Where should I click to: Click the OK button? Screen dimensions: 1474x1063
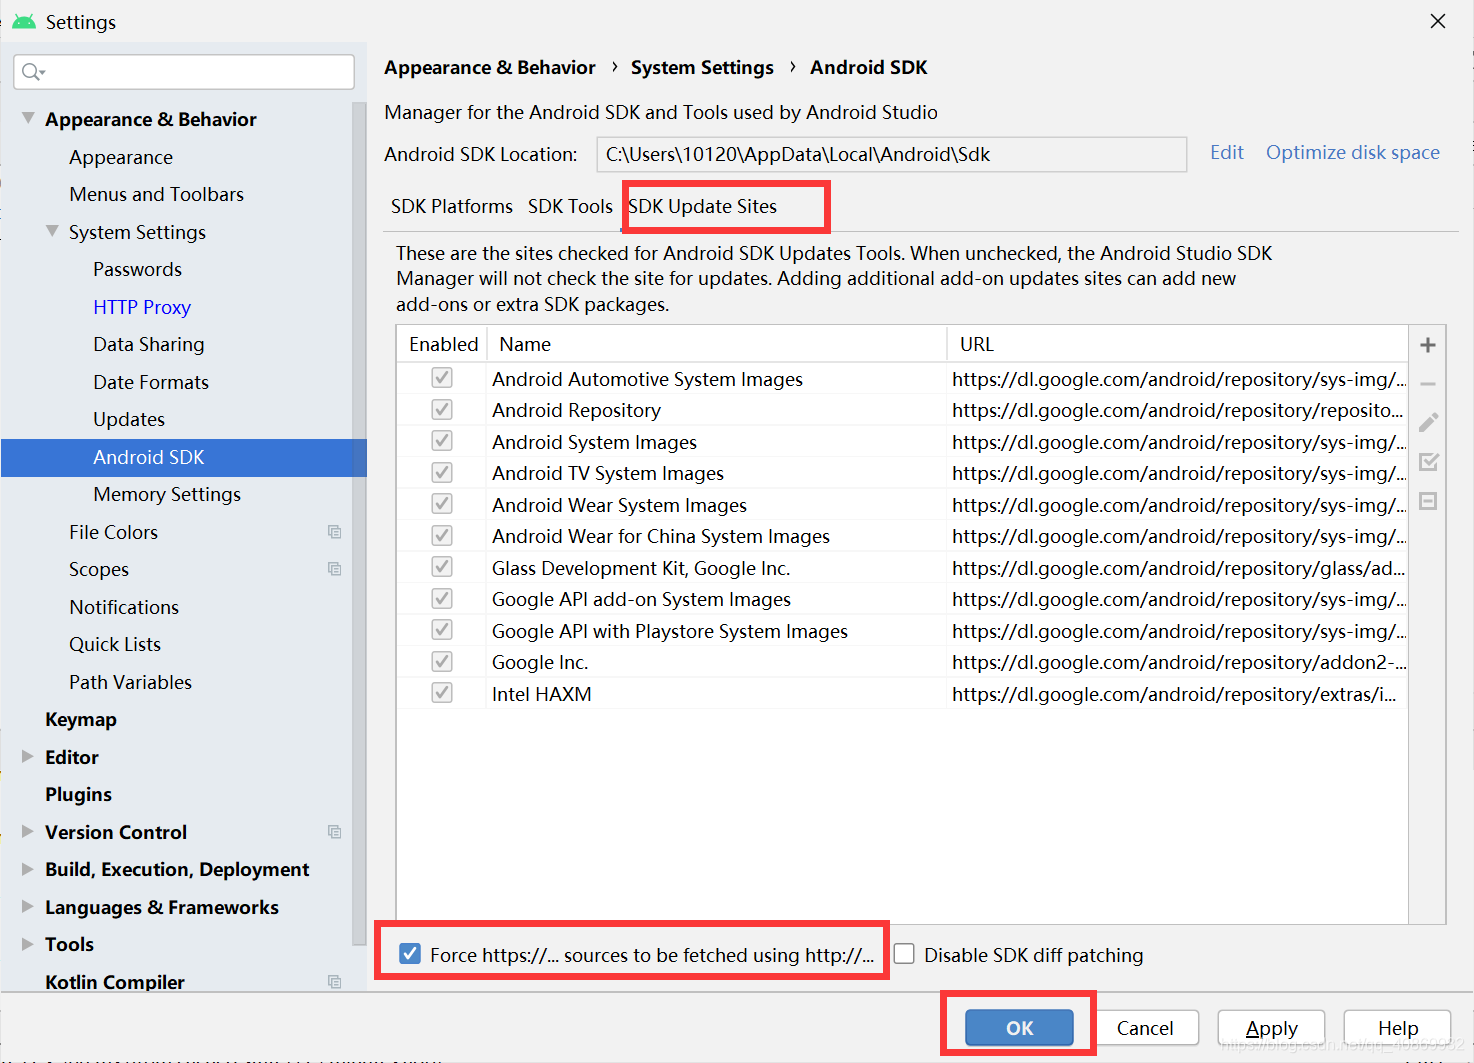(x=1019, y=1028)
